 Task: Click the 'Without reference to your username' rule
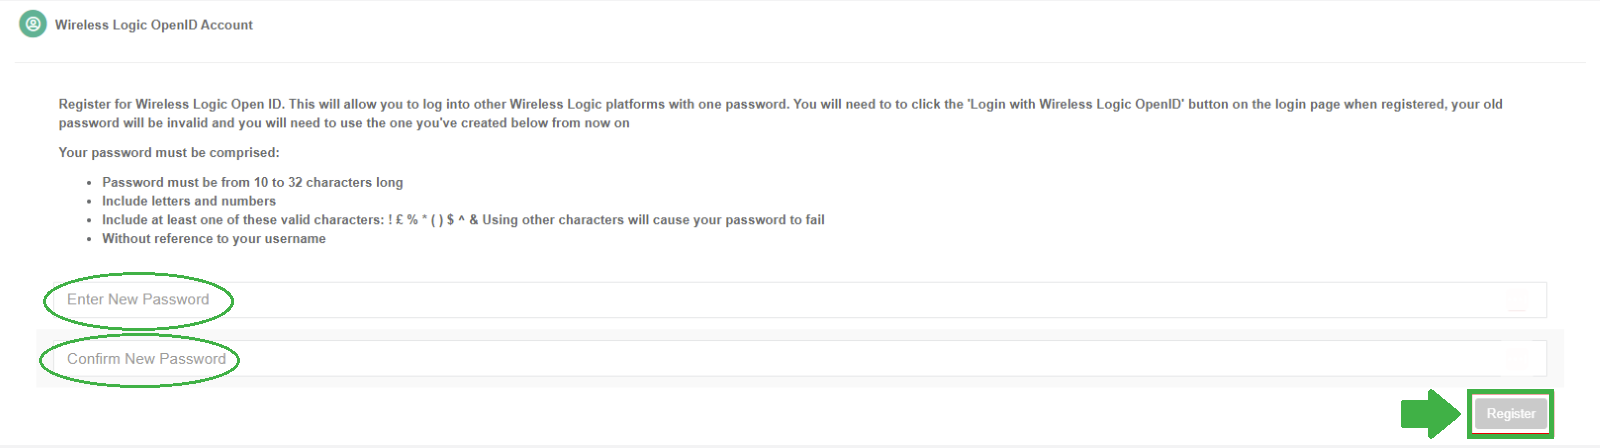(x=214, y=239)
